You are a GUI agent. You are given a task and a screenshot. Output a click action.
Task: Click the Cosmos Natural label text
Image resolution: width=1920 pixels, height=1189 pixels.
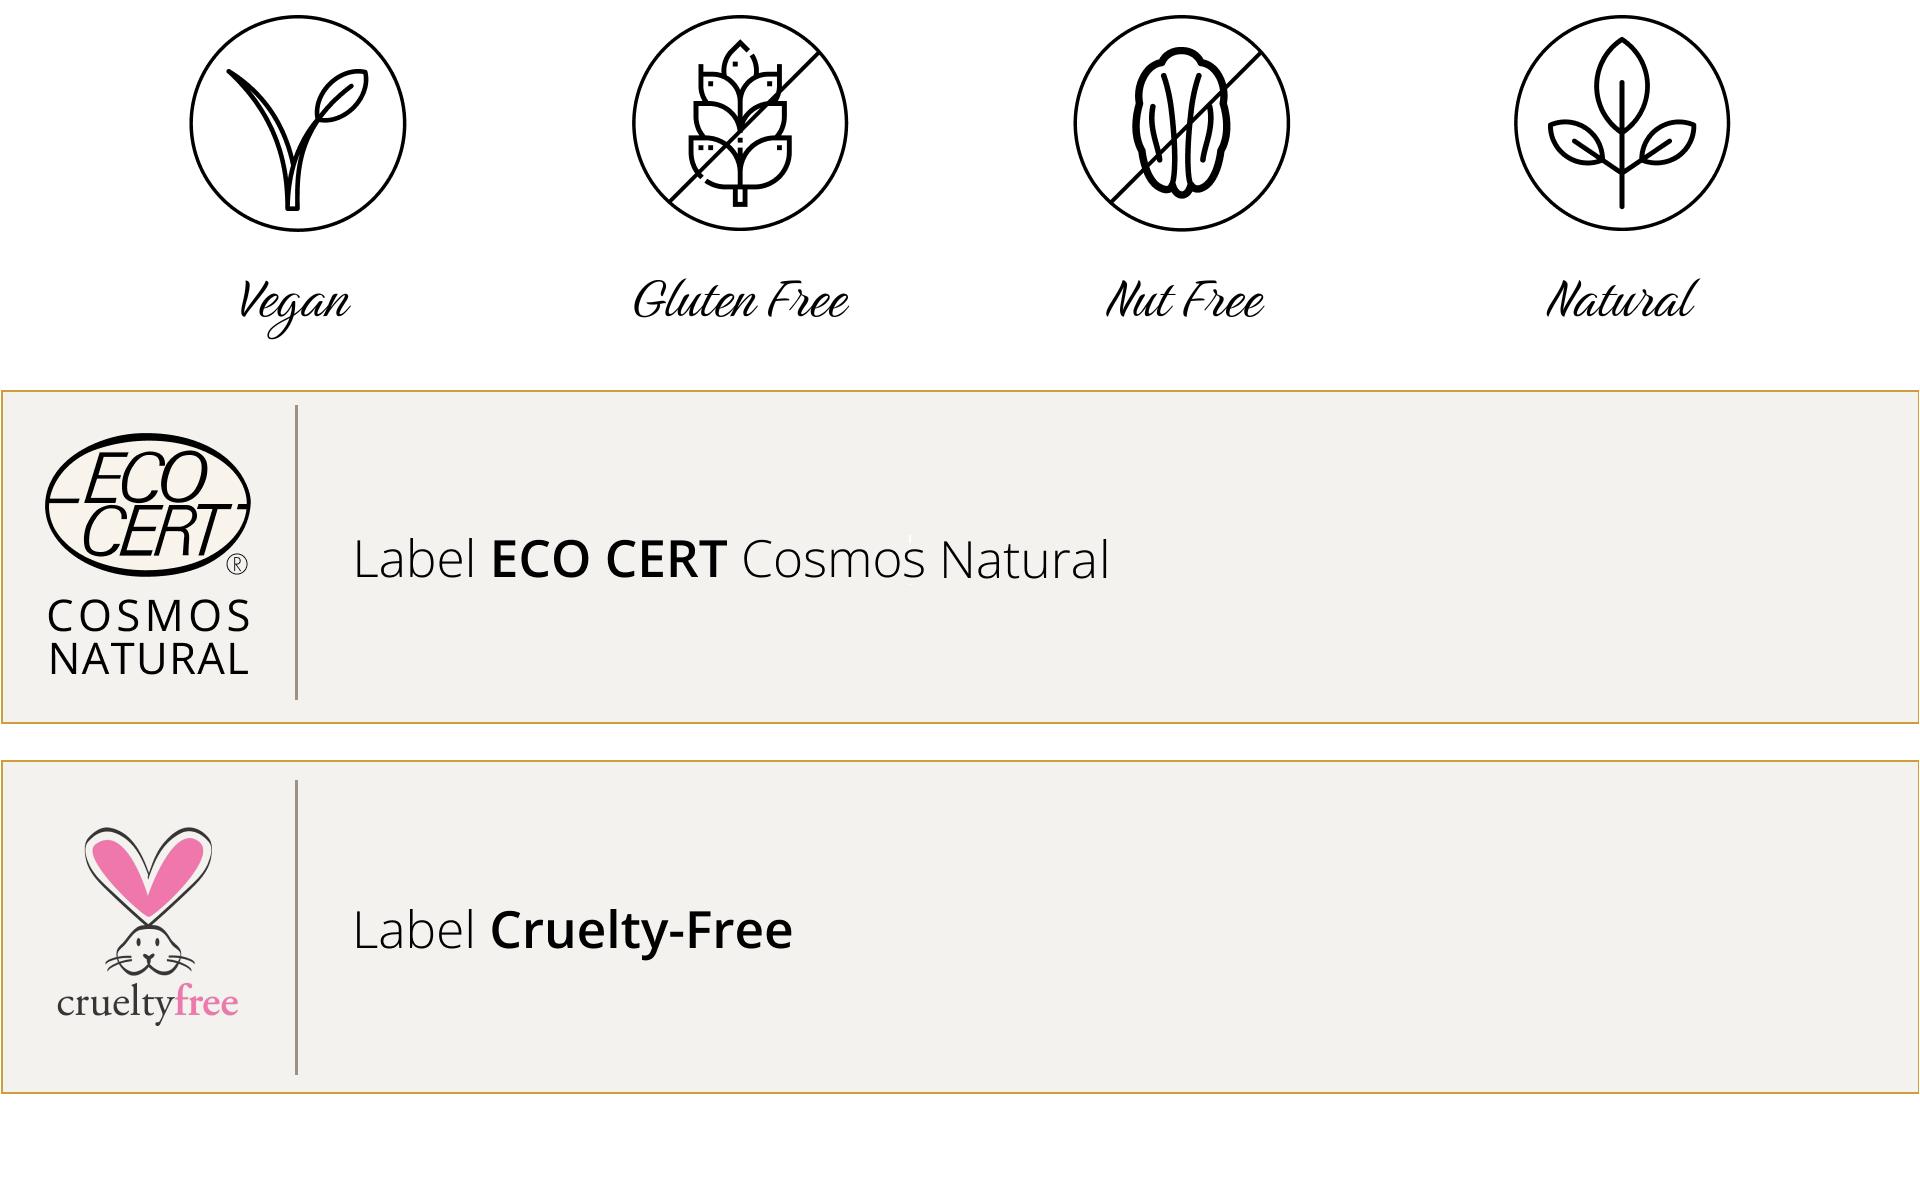pos(925,559)
